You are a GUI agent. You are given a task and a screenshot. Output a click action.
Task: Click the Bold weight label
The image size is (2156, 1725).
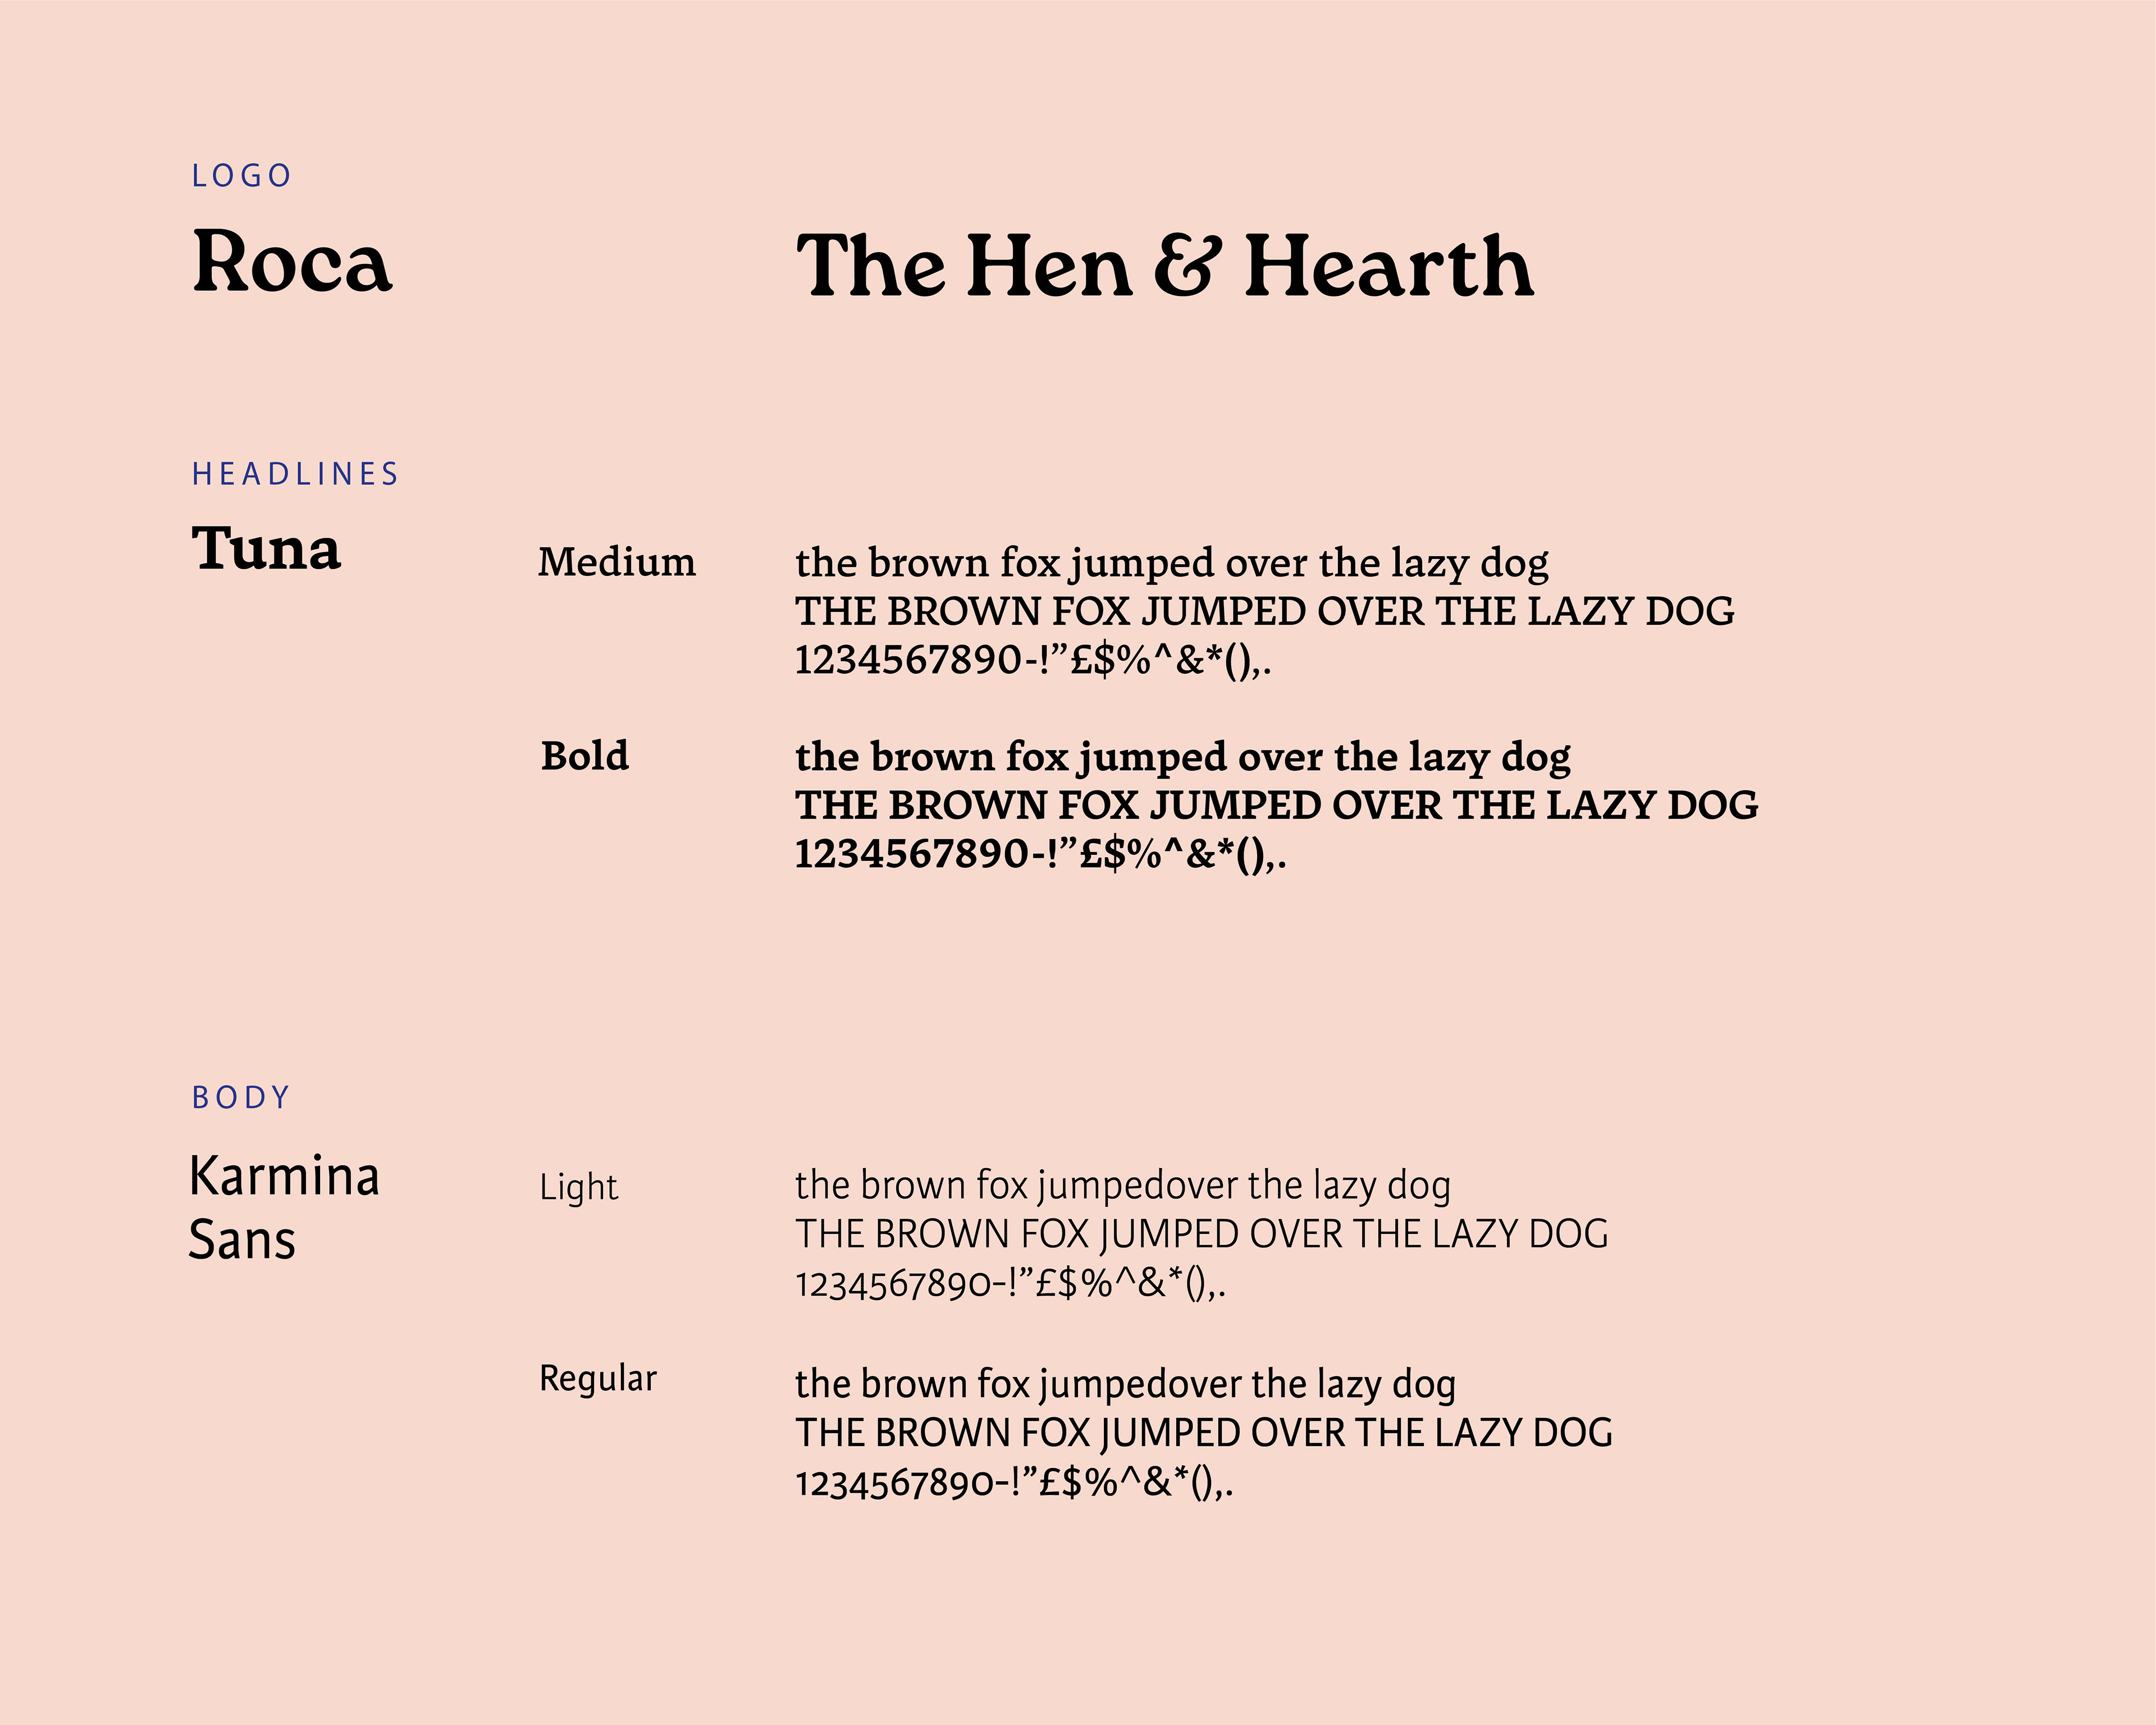(x=585, y=756)
